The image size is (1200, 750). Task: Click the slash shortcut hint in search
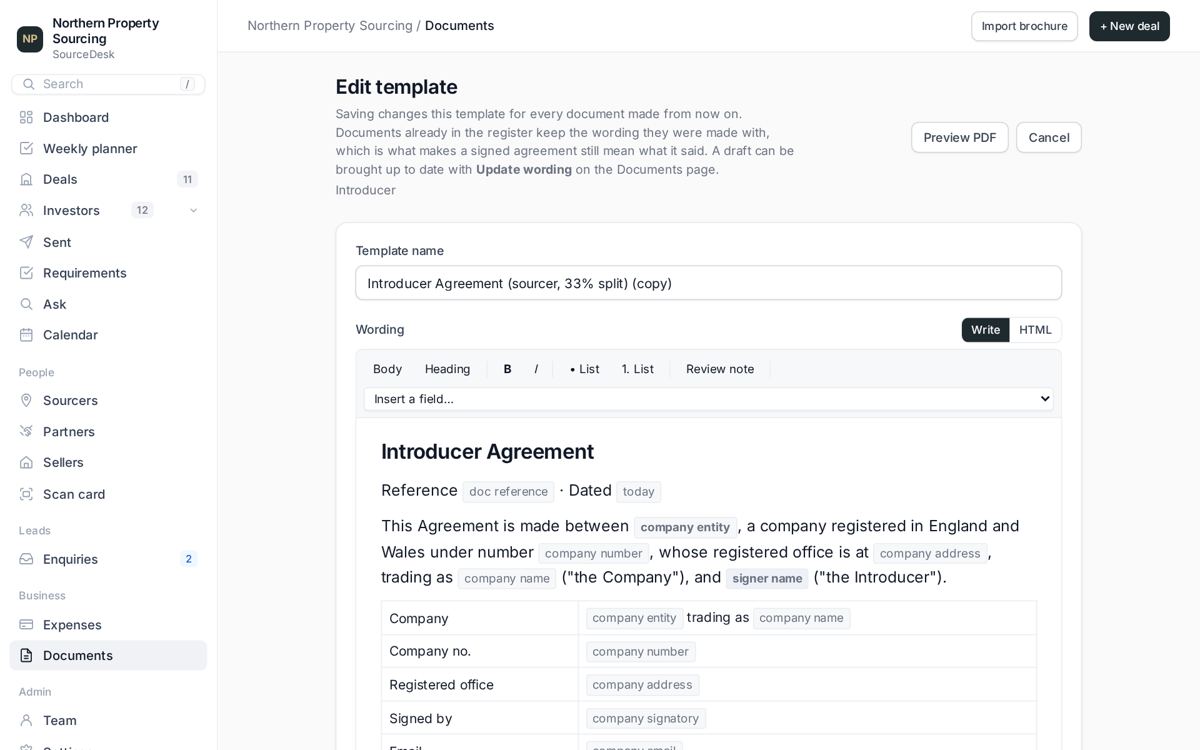pos(187,84)
